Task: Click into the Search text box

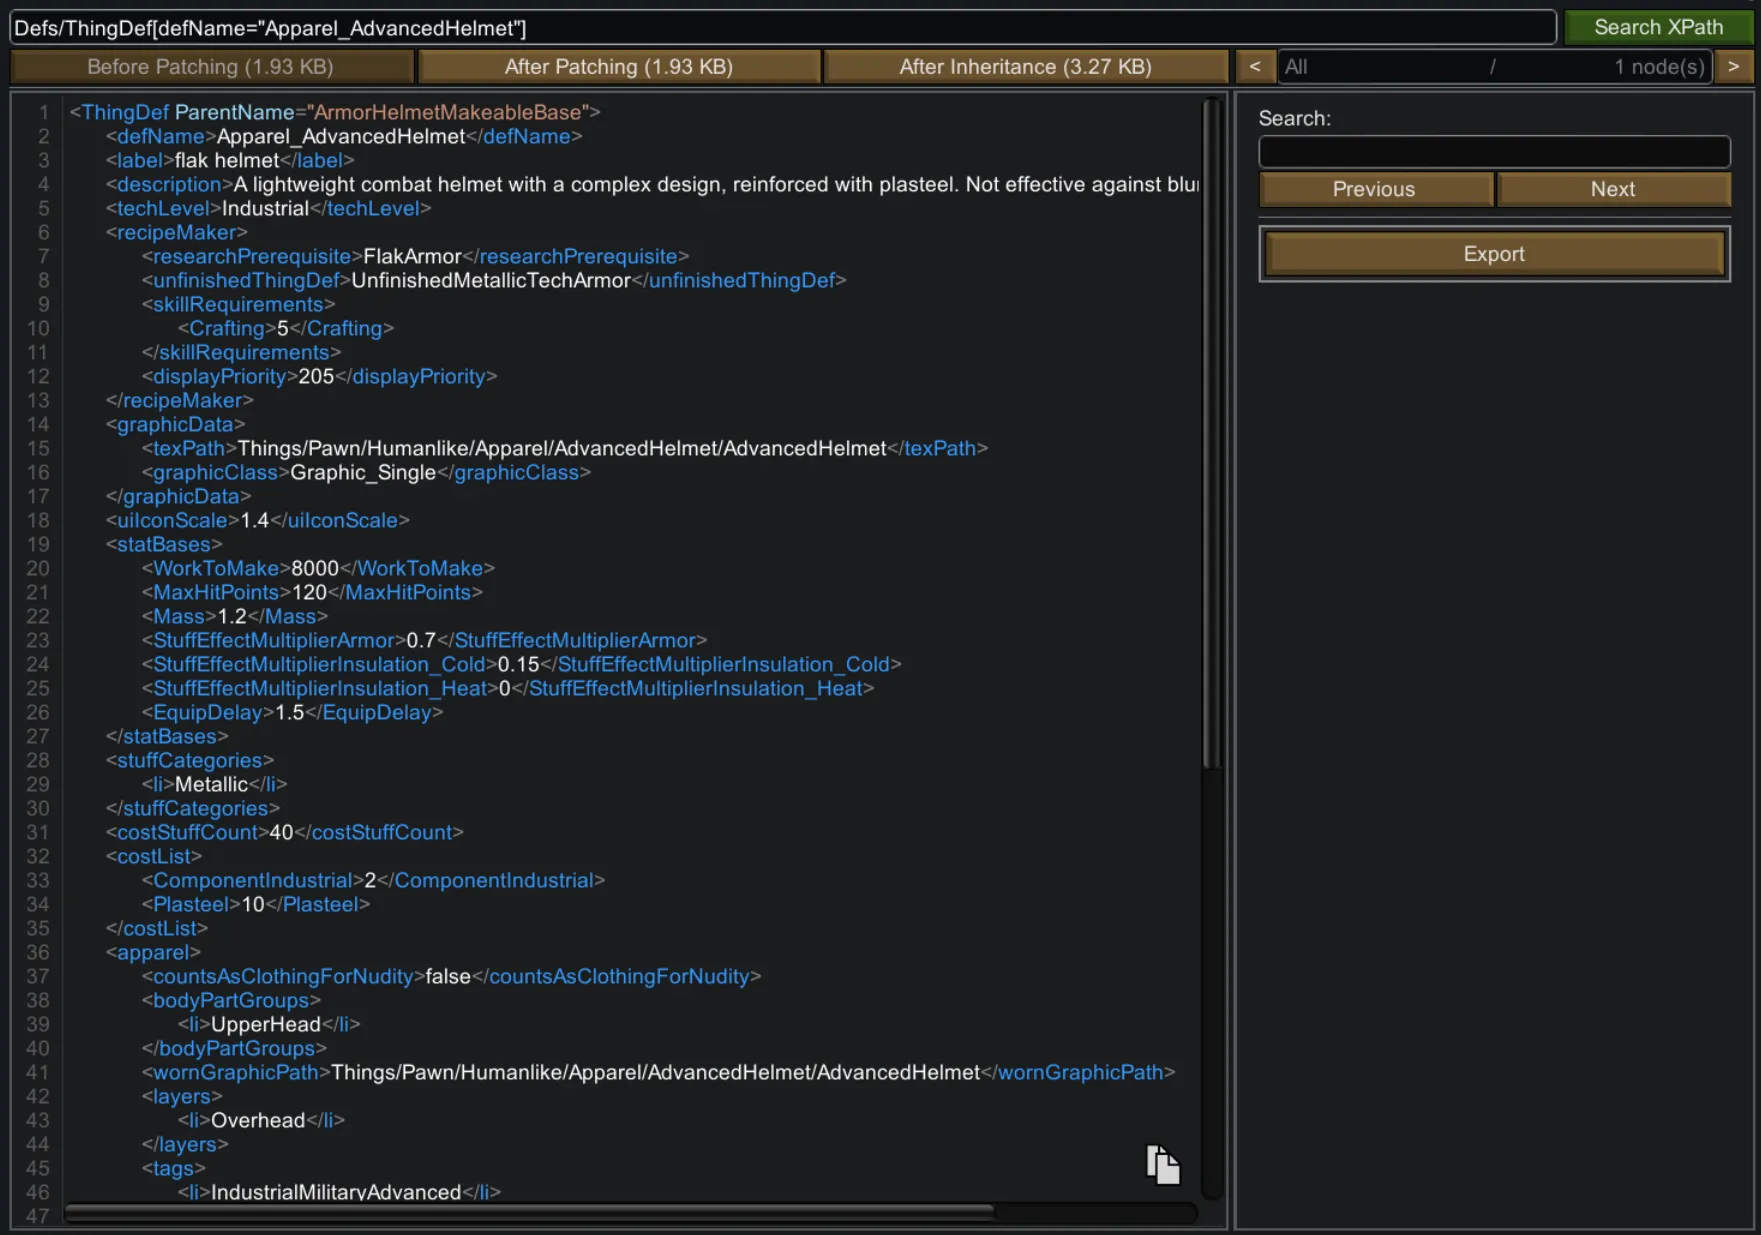Action: (1493, 152)
